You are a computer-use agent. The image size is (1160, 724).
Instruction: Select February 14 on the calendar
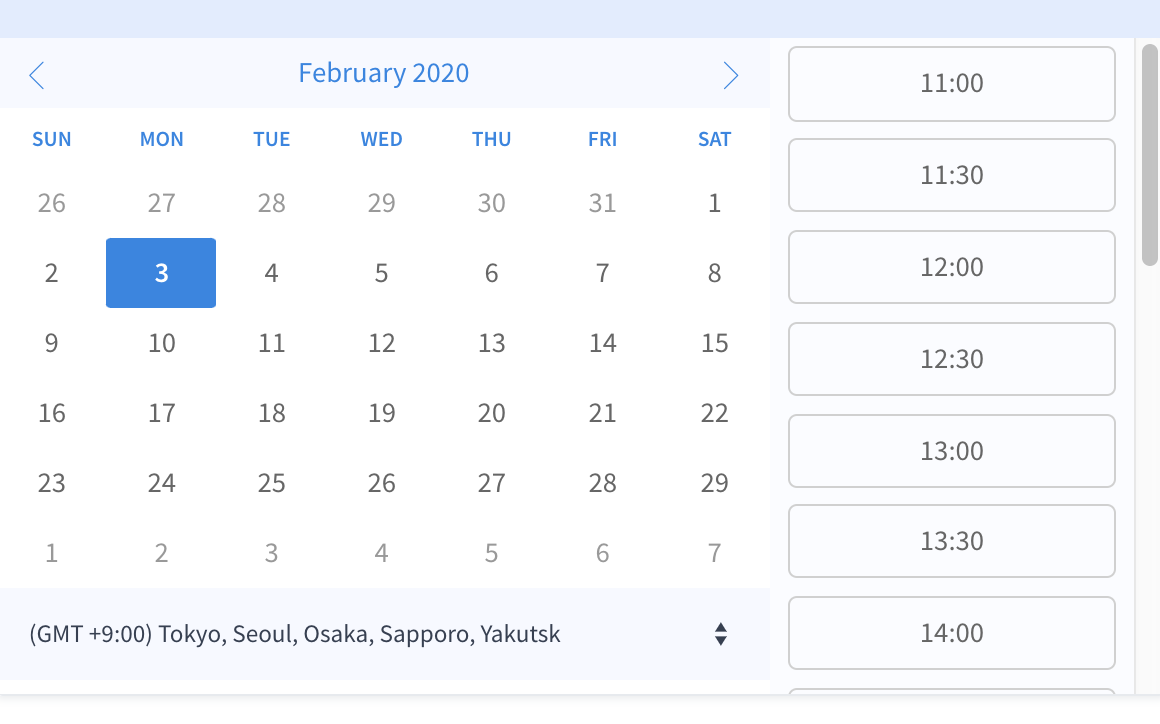click(x=602, y=343)
